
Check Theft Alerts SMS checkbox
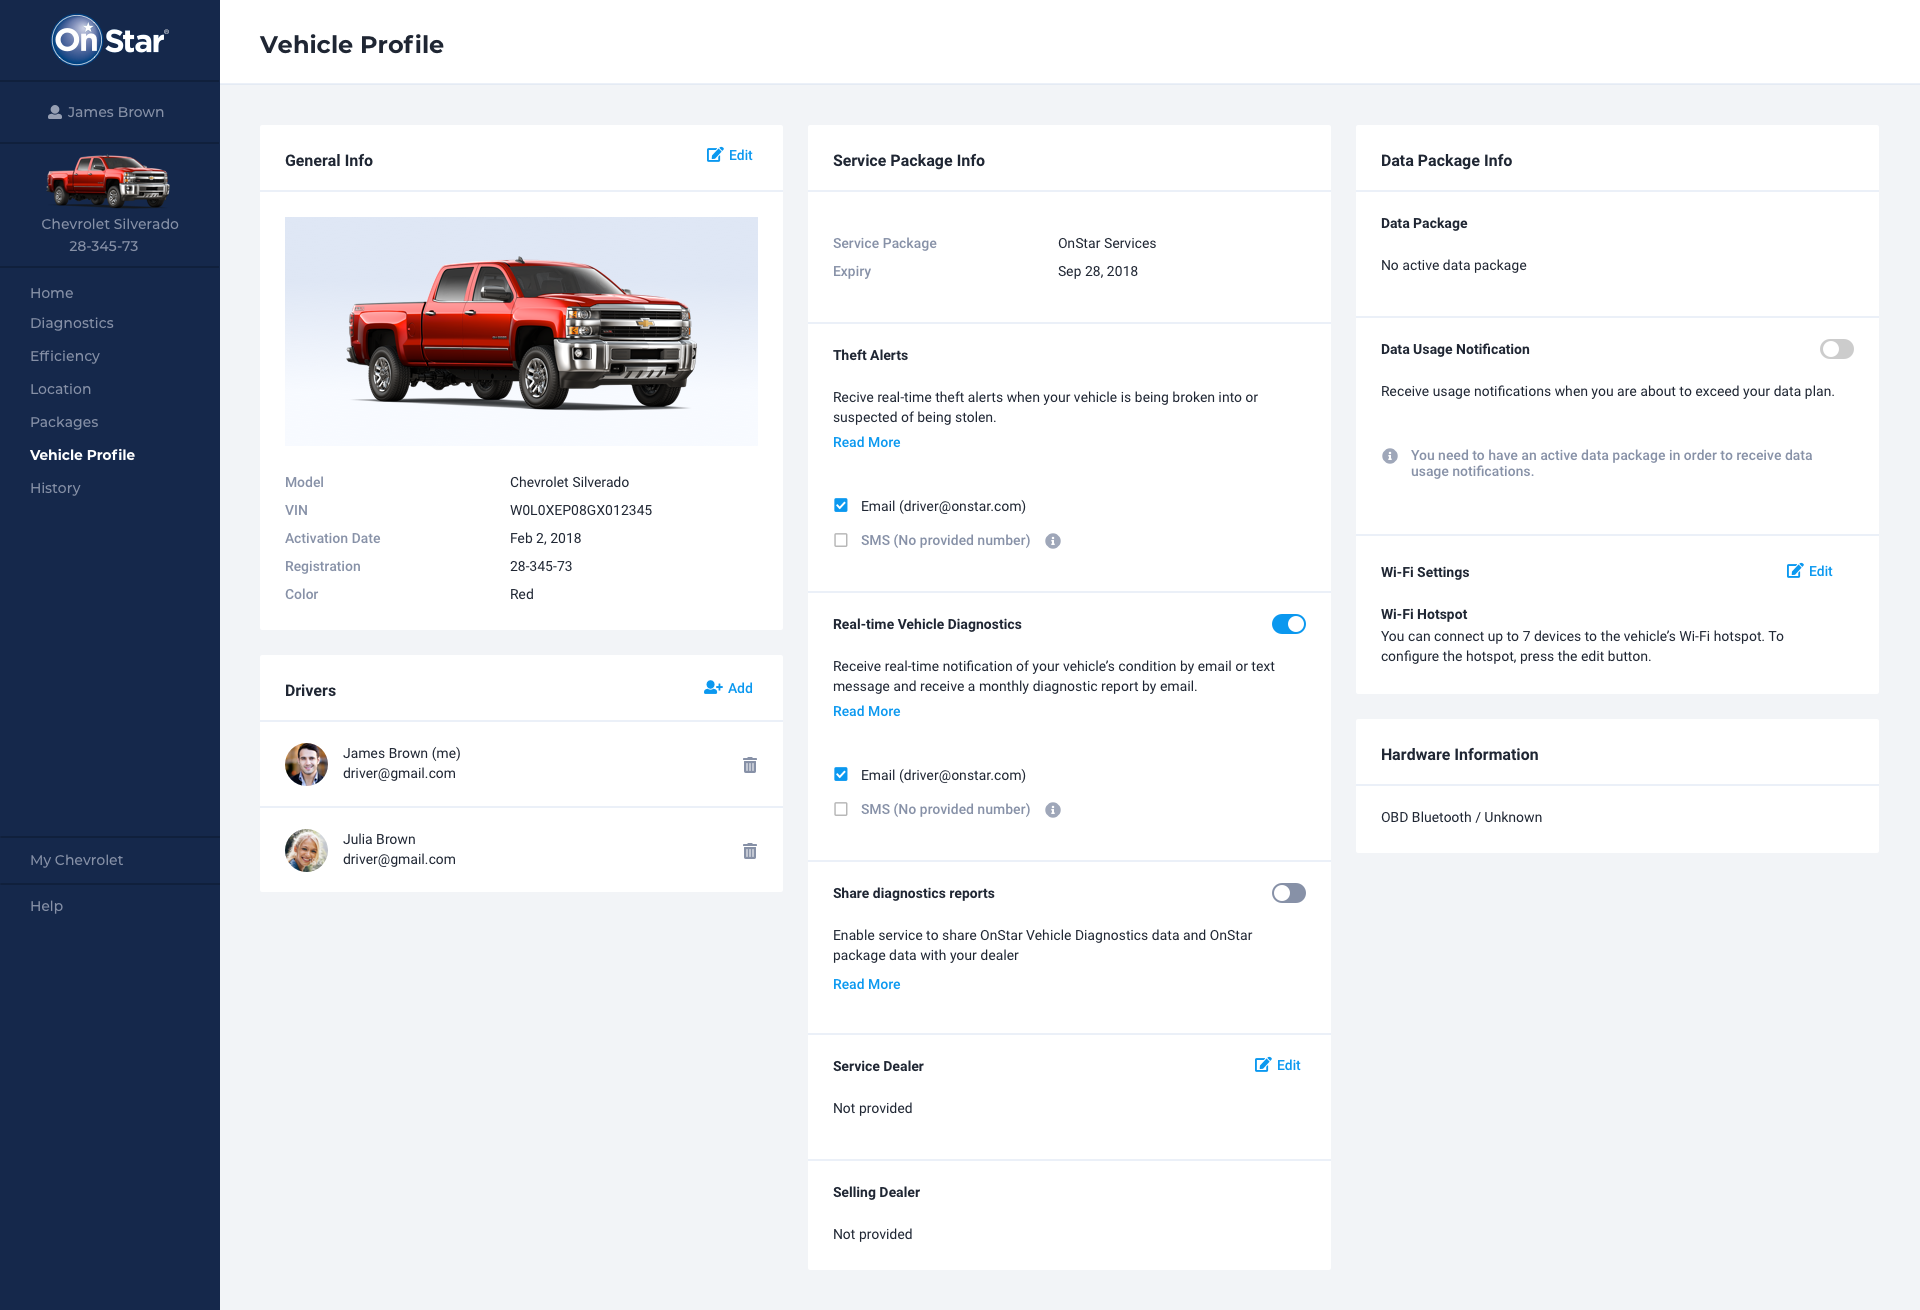coord(841,540)
